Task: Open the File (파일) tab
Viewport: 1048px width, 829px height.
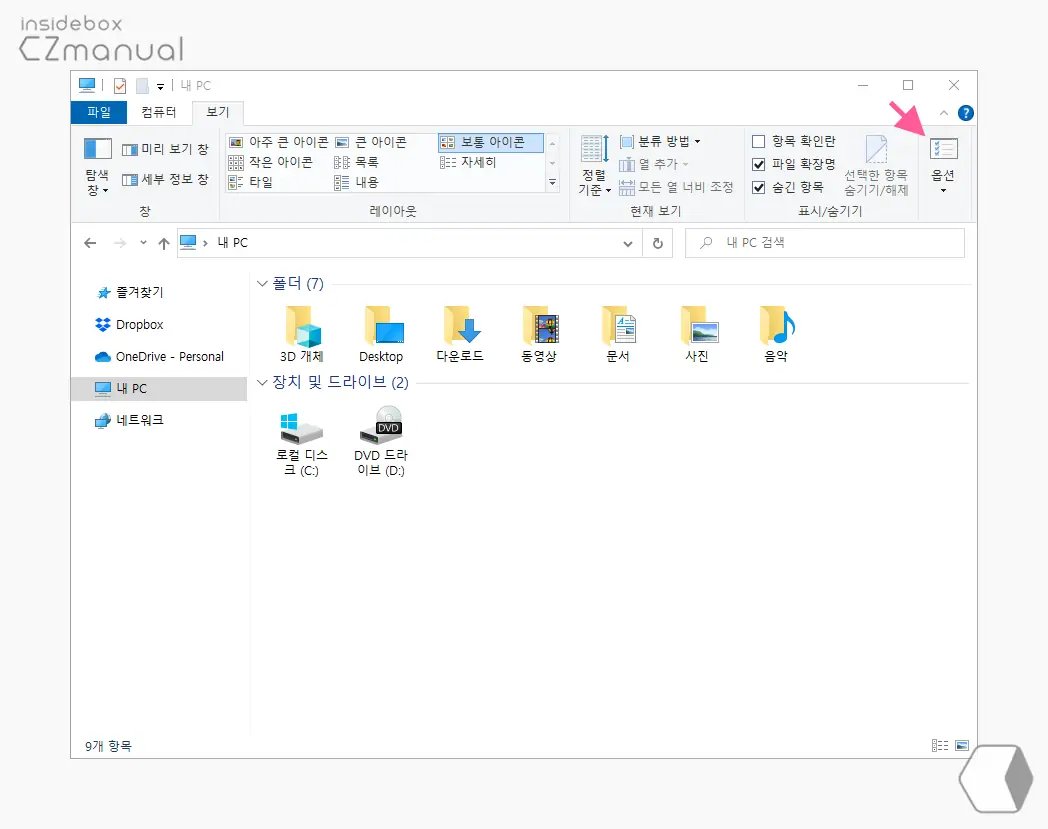Action: 99,112
